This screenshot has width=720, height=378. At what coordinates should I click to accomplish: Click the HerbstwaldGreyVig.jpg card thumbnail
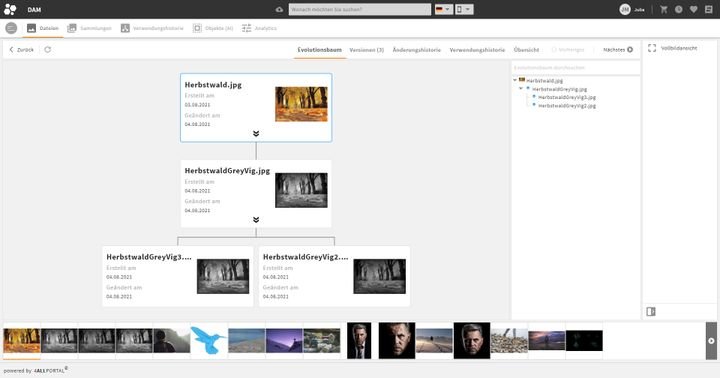(301, 190)
